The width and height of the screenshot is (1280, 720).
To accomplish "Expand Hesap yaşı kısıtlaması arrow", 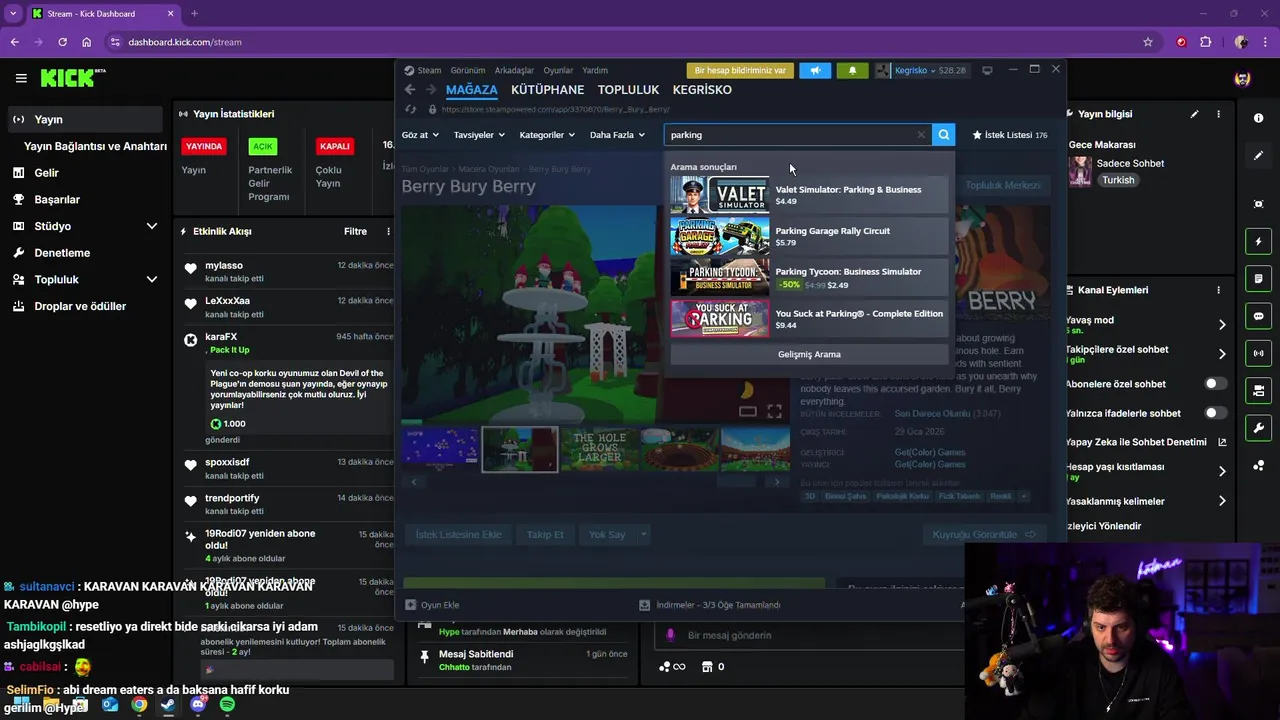I will [1222, 471].
